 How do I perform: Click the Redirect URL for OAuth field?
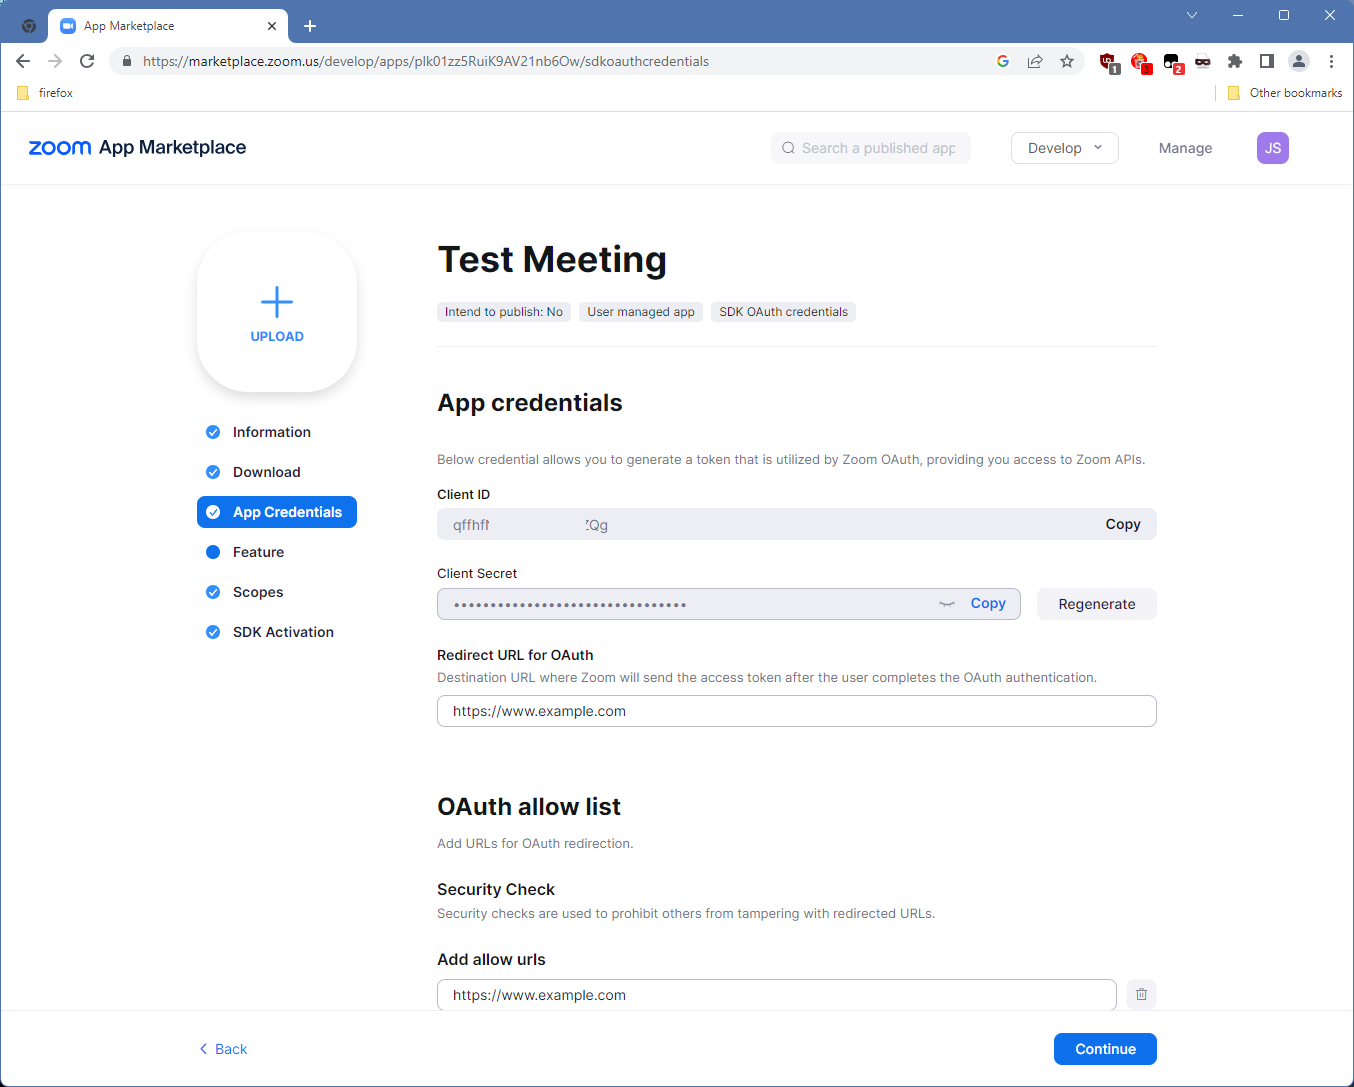point(797,711)
